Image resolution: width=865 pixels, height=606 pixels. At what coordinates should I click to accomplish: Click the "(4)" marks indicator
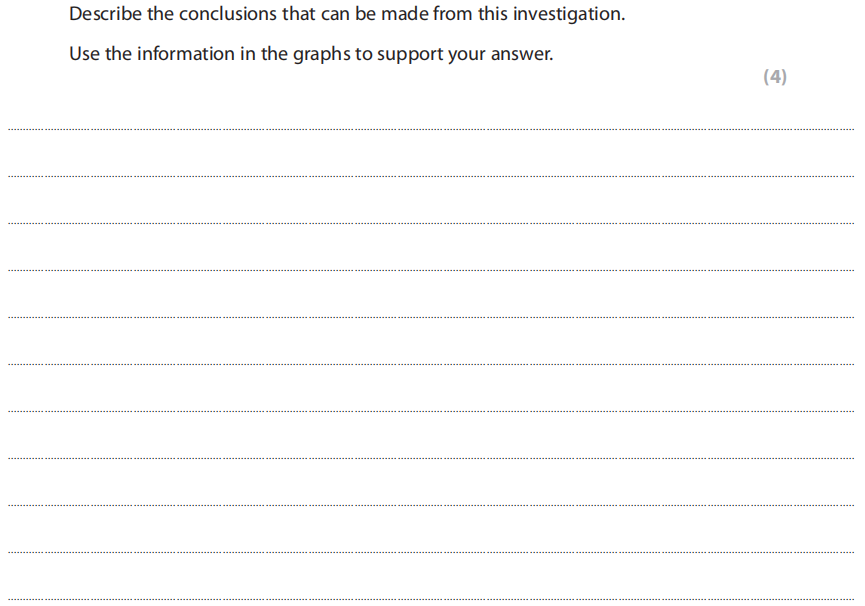(774, 77)
